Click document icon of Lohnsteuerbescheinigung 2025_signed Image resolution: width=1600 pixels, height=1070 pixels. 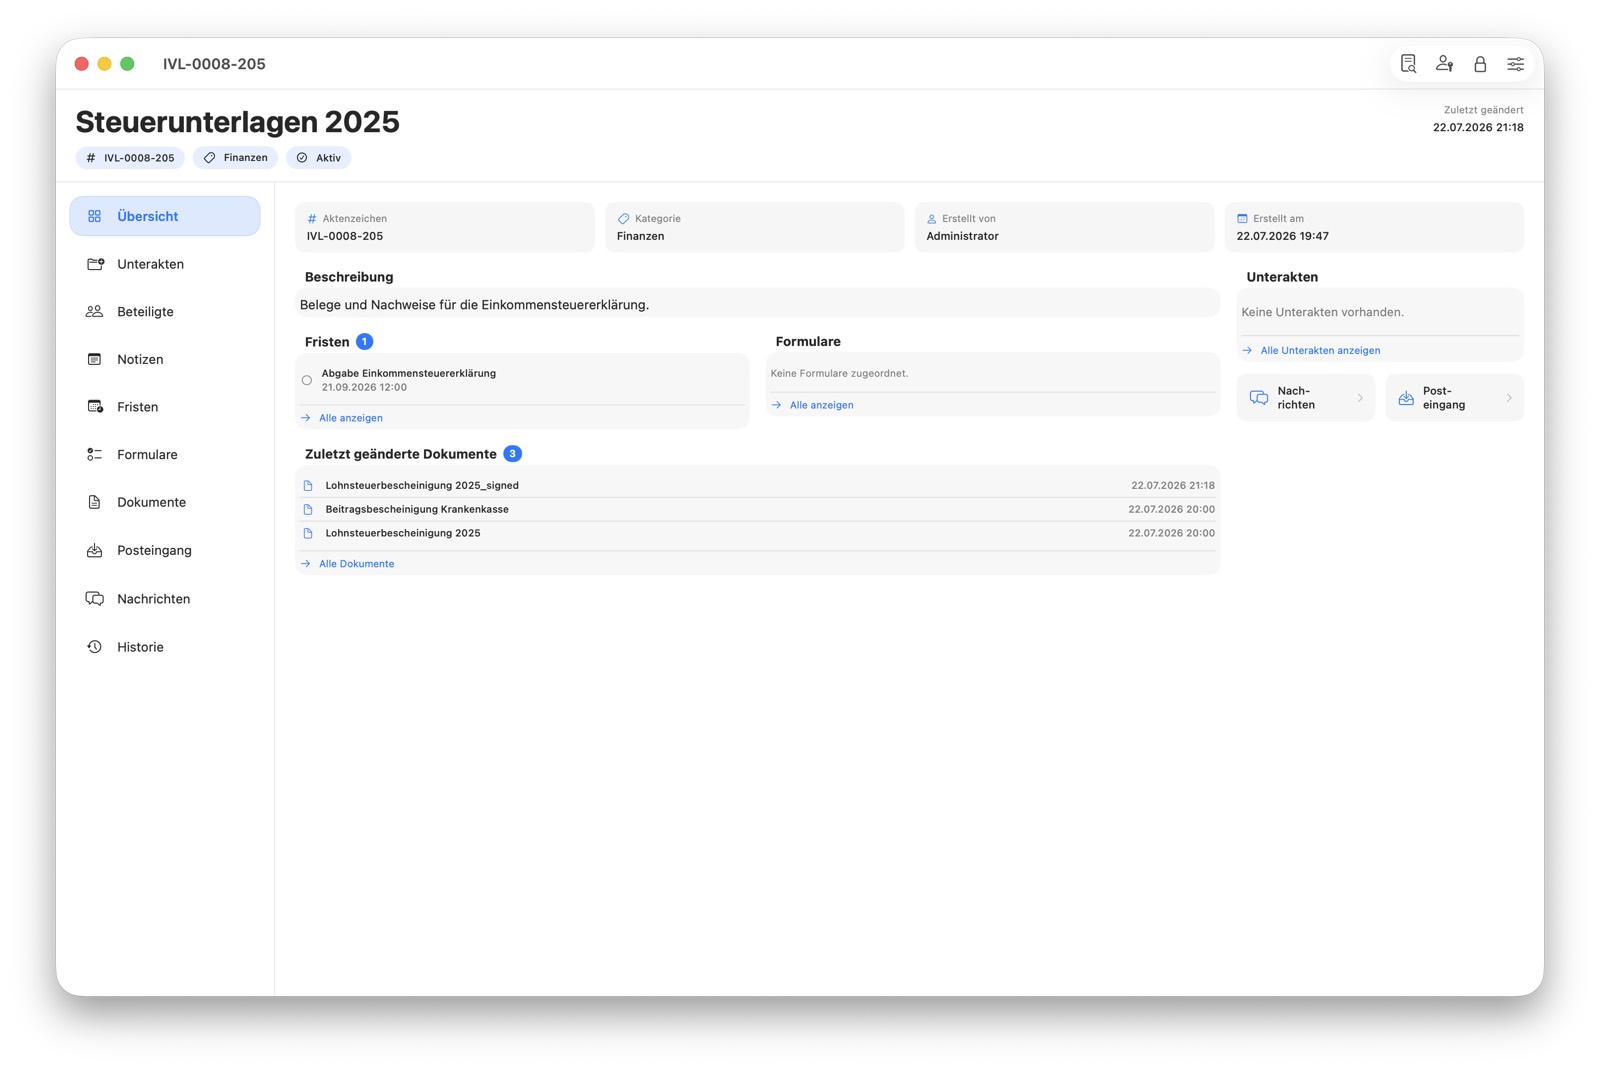pos(308,486)
